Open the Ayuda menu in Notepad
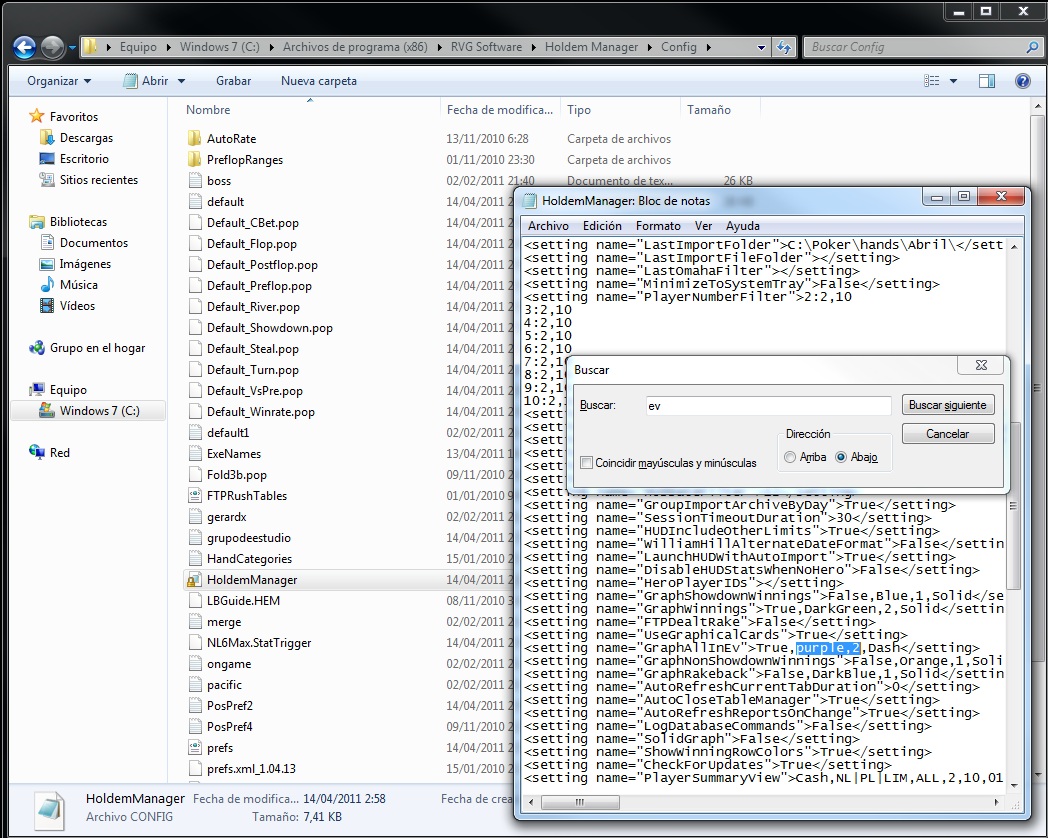Screen dimensions: 1048x838 point(743,226)
